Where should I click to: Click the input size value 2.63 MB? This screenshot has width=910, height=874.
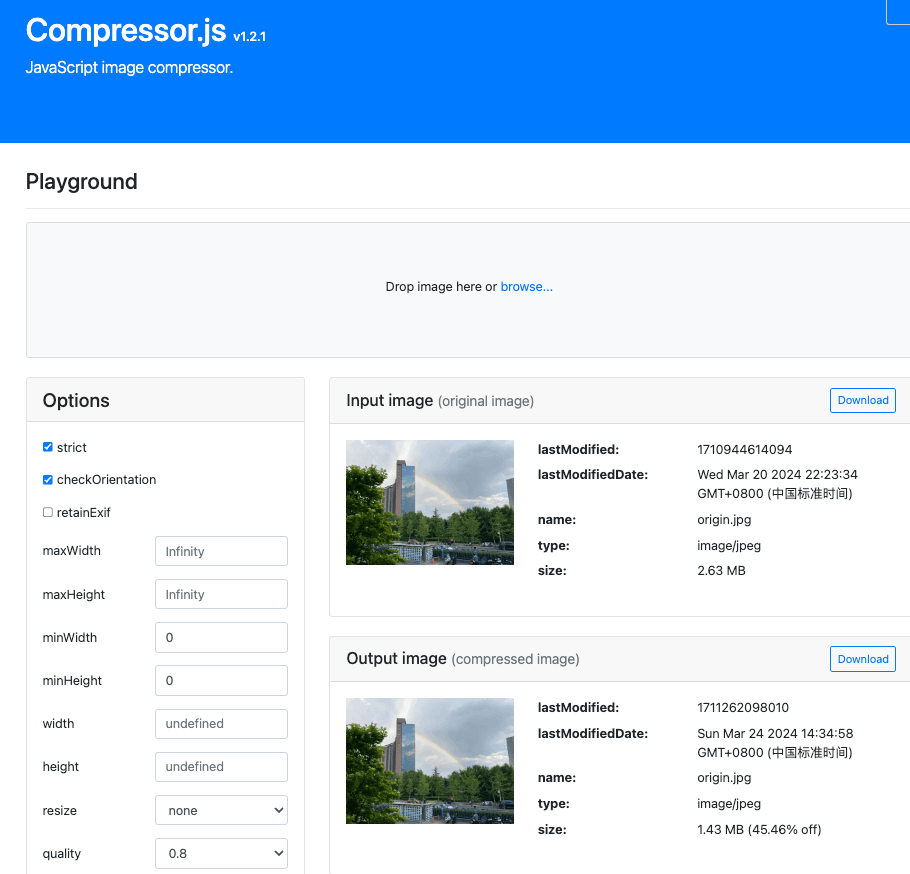click(x=721, y=570)
